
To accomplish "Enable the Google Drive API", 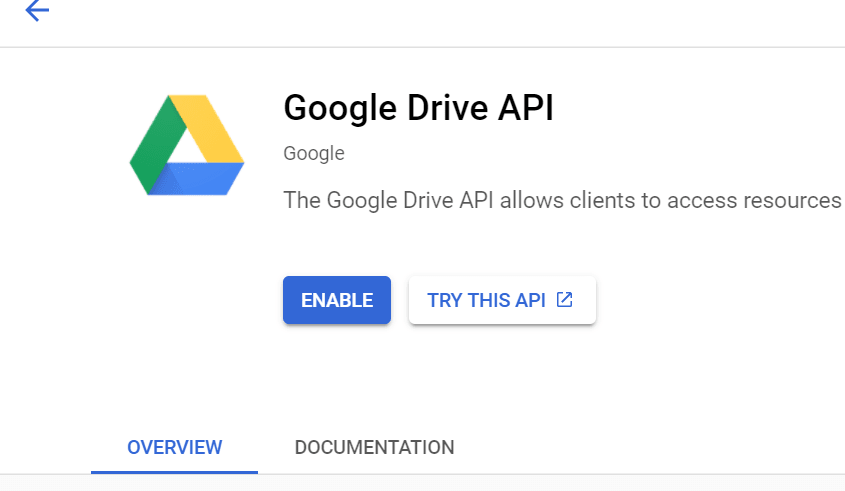I will 337,300.
